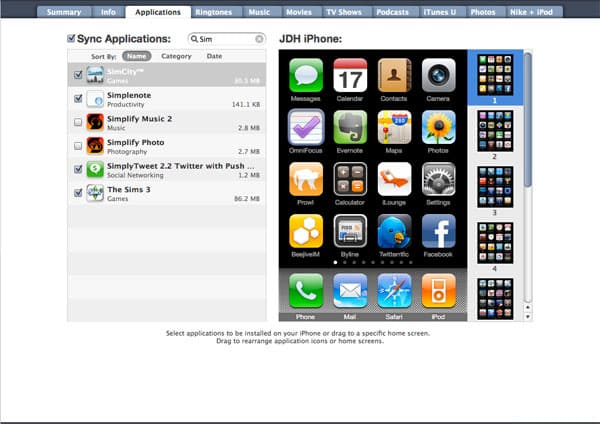Open the TV Shows tab

(344, 12)
